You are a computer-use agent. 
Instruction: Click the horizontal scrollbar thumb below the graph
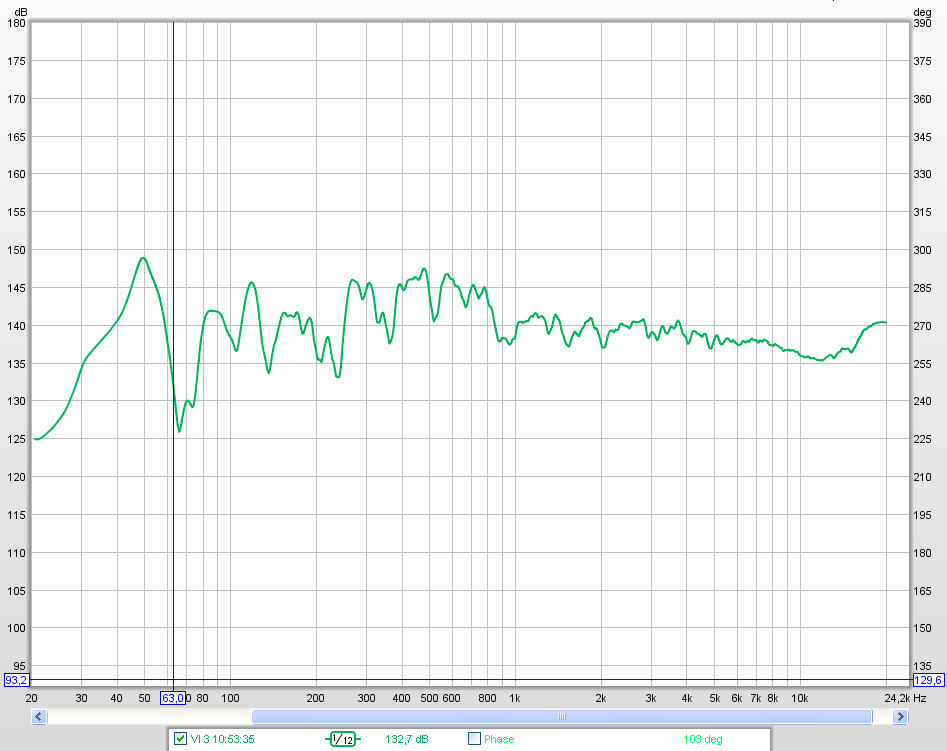[562, 717]
